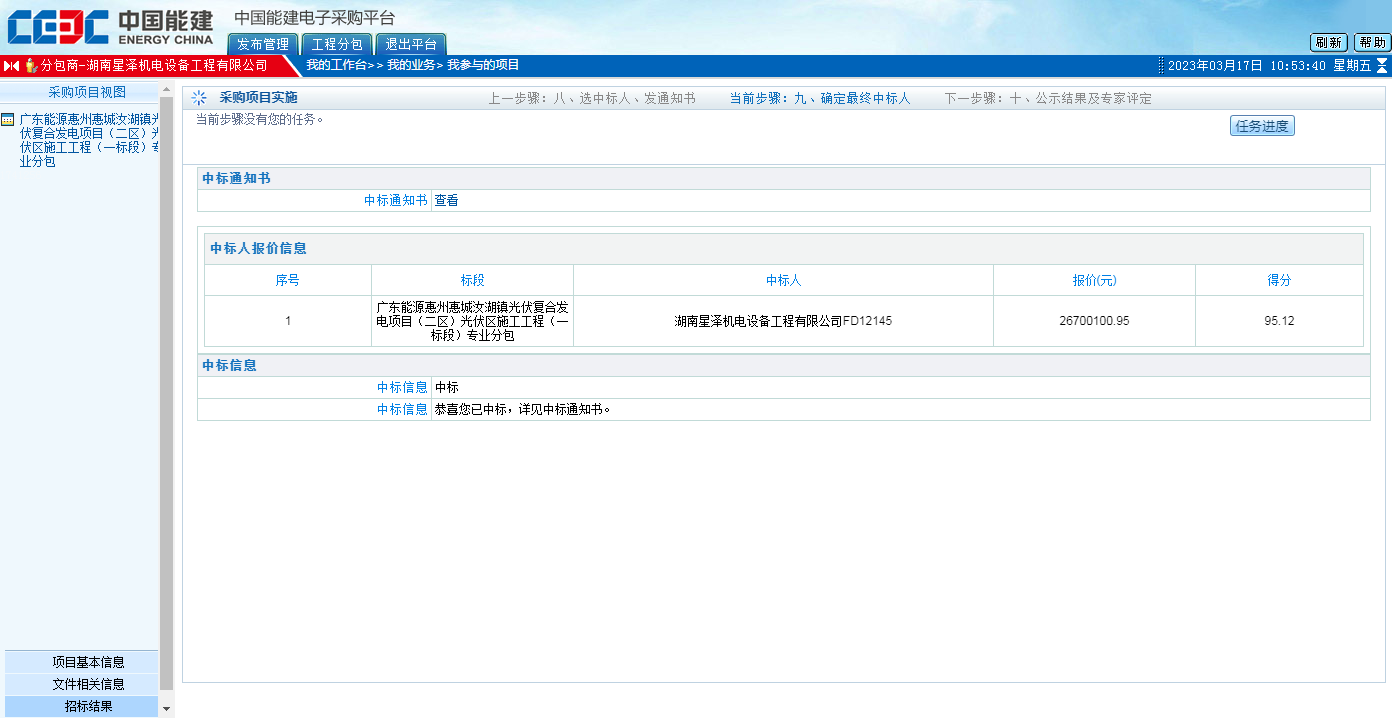Switch to the 工程分包 tab

337,45
